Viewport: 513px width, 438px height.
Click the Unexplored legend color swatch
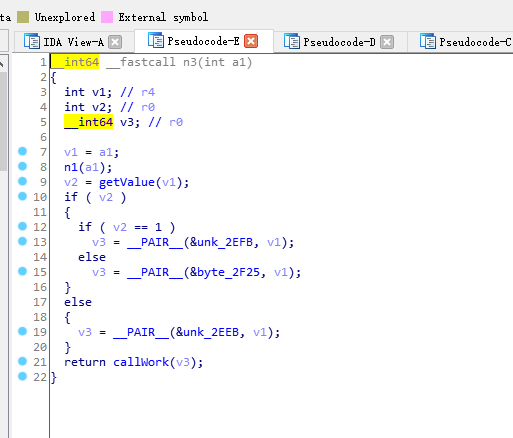(x=23, y=17)
